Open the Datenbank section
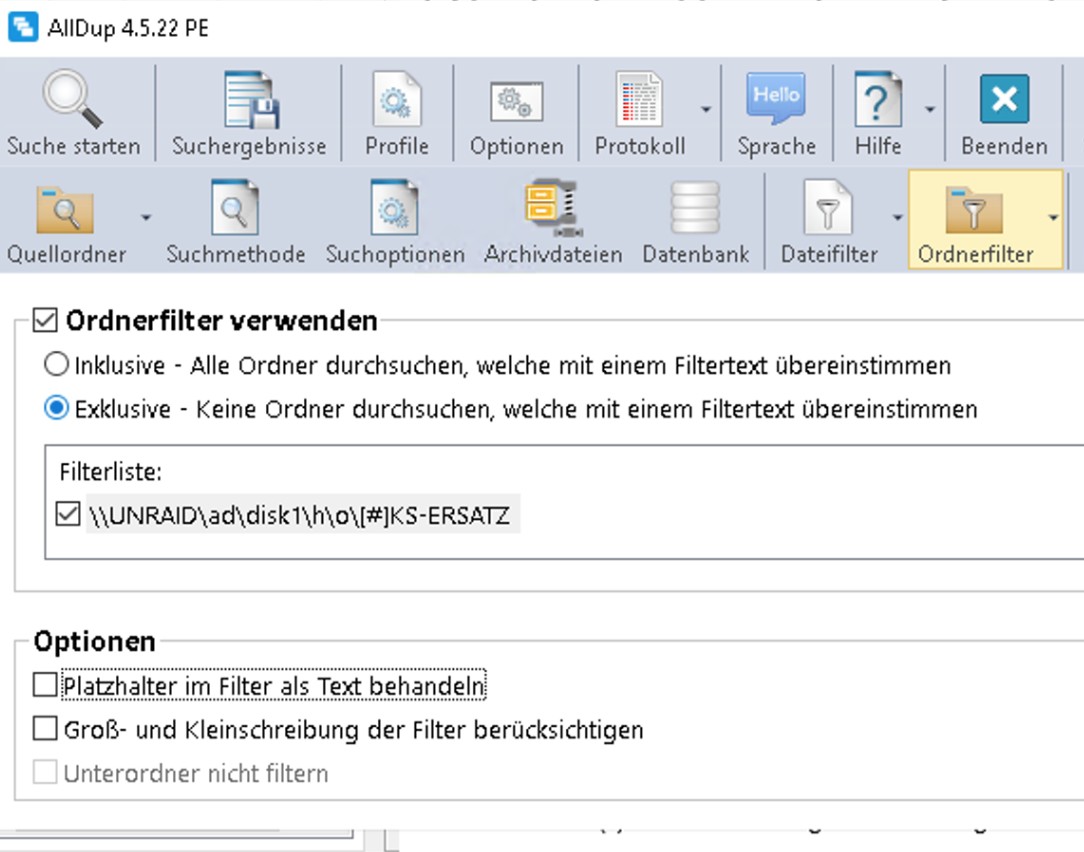 tap(696, 208)
